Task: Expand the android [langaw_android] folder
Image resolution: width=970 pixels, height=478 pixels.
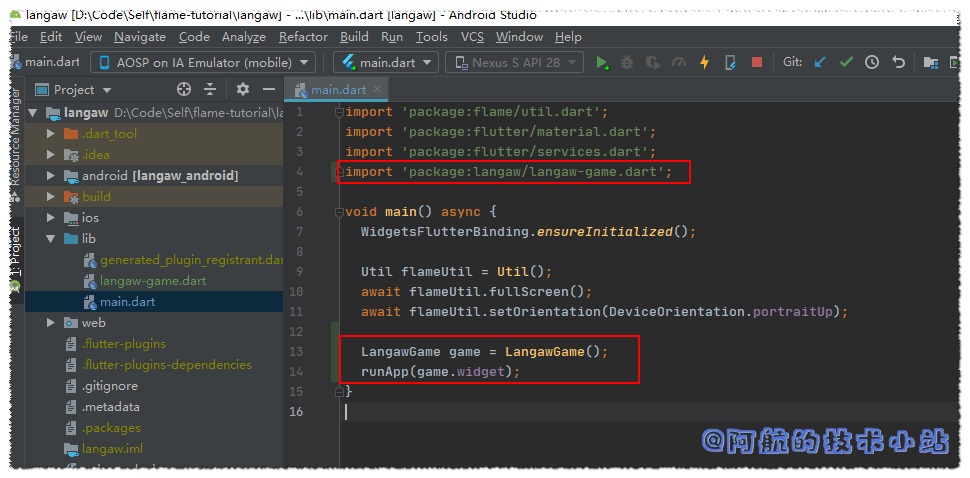Action: click(51, 176)
